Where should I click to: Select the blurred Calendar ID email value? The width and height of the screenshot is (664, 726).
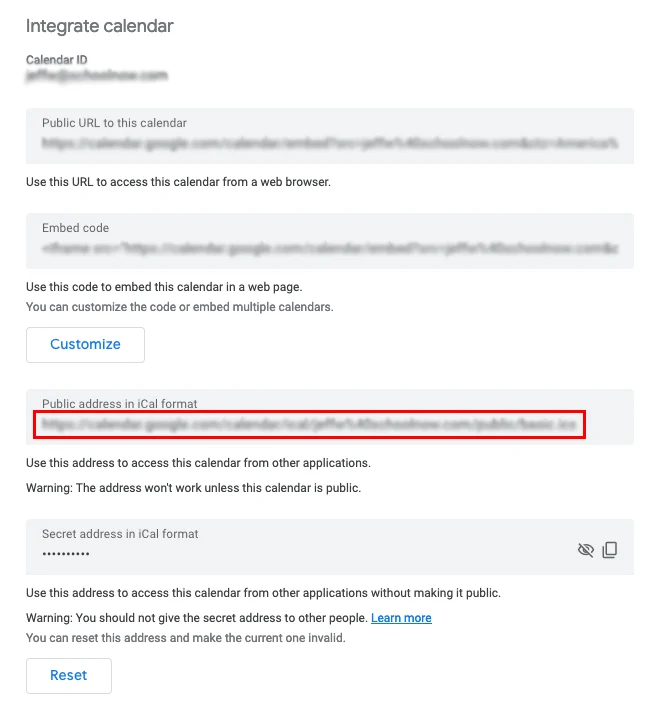point(97,75)
